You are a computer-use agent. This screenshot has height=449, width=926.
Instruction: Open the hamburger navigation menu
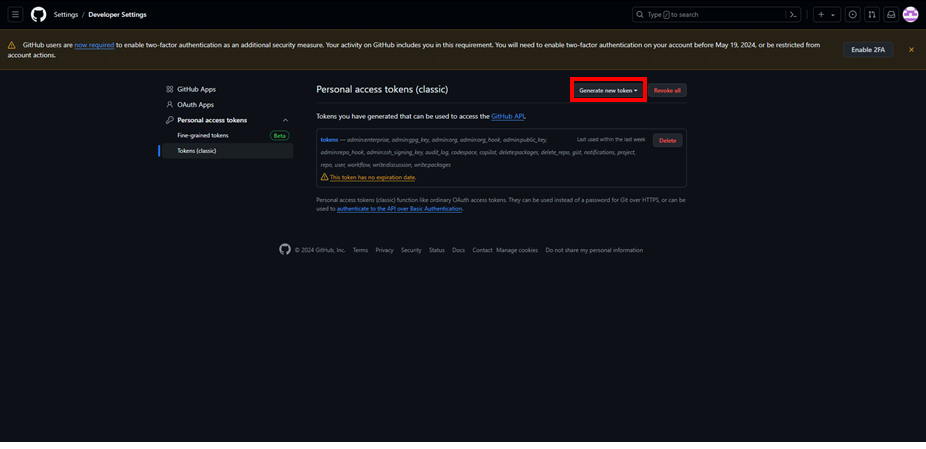tap(15, 14)
